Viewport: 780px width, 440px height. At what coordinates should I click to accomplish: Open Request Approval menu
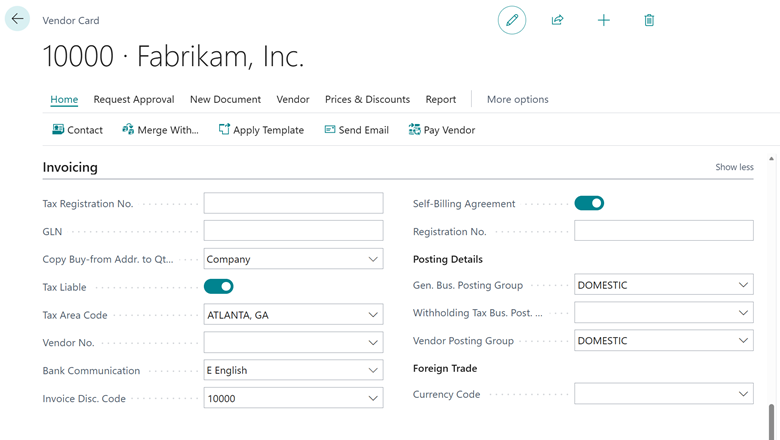pyautogui.click(x=134, y=99)
